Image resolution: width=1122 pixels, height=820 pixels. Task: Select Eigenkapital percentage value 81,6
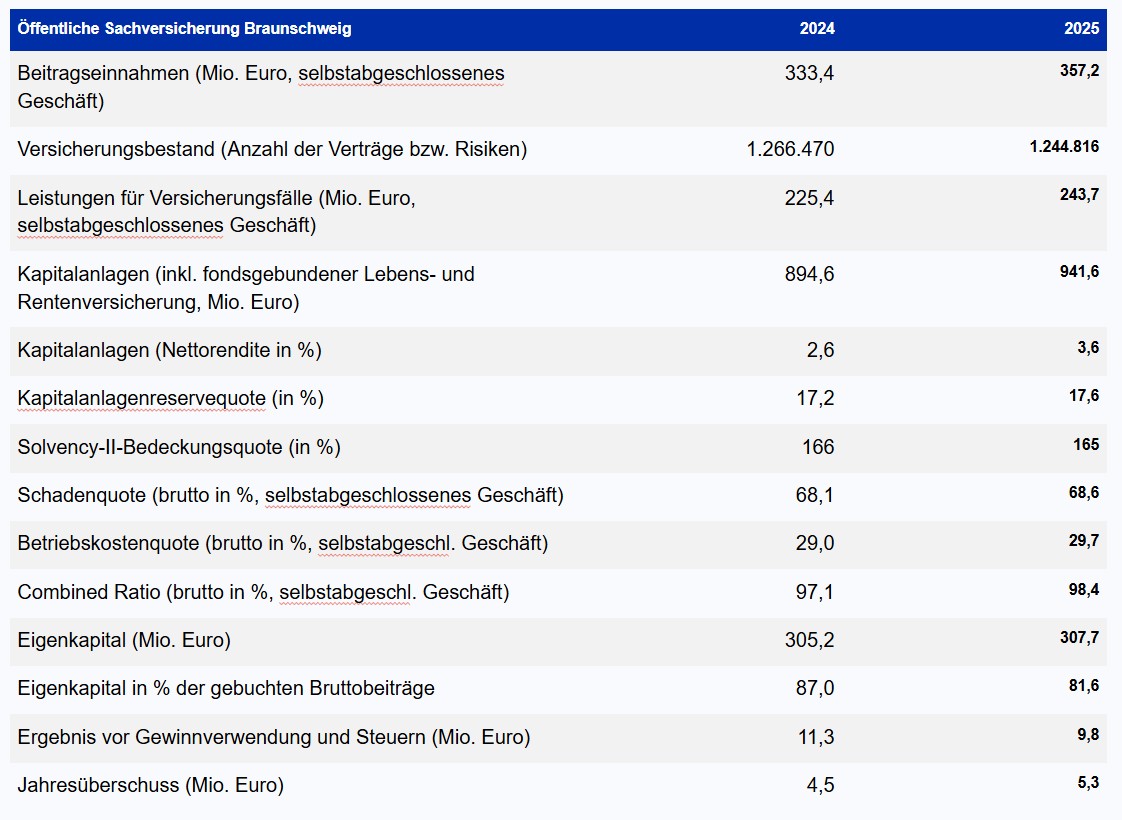[x=1084, y=685]
